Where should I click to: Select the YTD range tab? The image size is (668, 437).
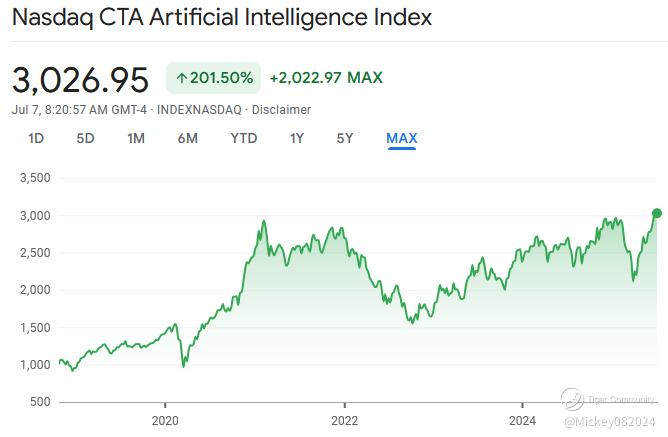point(244,138)
